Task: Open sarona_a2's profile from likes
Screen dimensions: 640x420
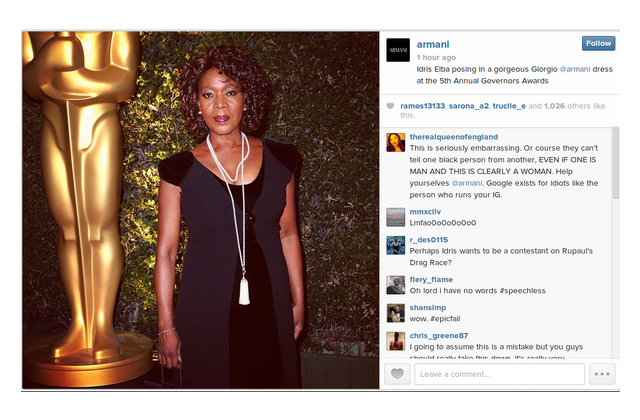Action: click(469, 106)
